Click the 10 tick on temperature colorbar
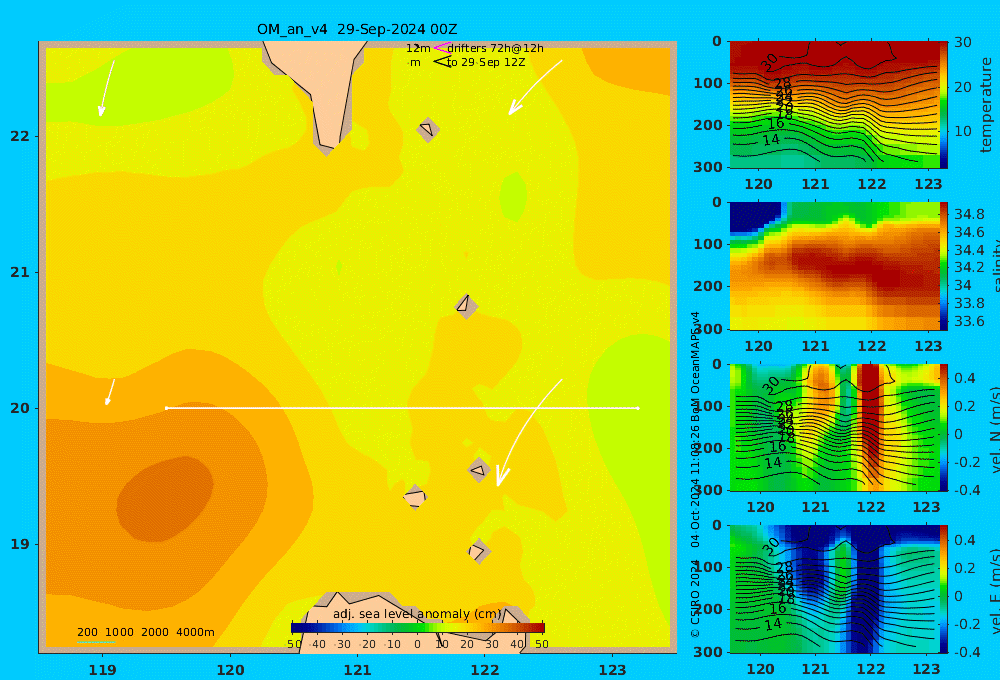1000x680 pixels. click(962, 131)
